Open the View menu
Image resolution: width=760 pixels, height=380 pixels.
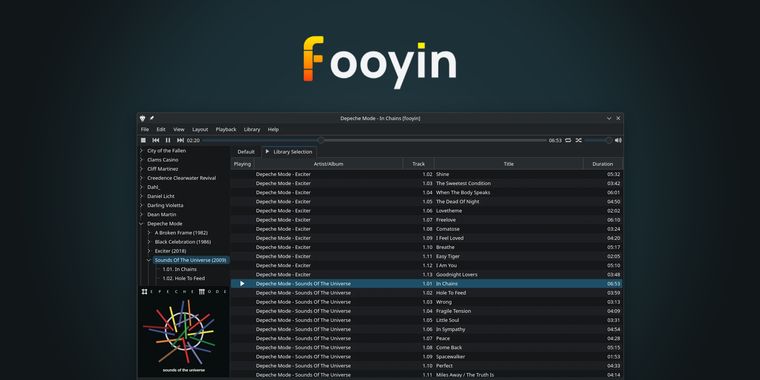point(179,129)
